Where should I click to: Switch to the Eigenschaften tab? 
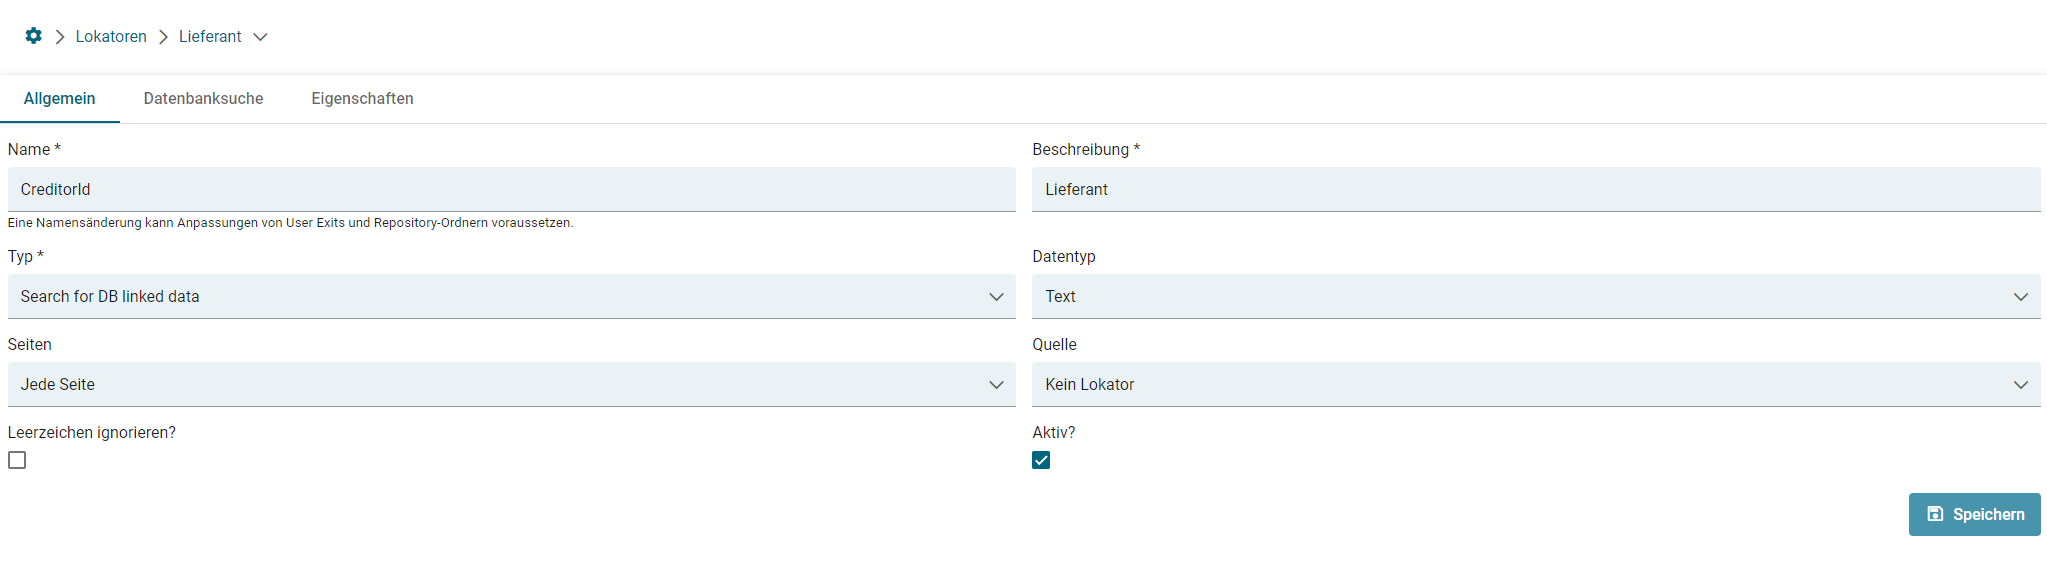[362, 98]
